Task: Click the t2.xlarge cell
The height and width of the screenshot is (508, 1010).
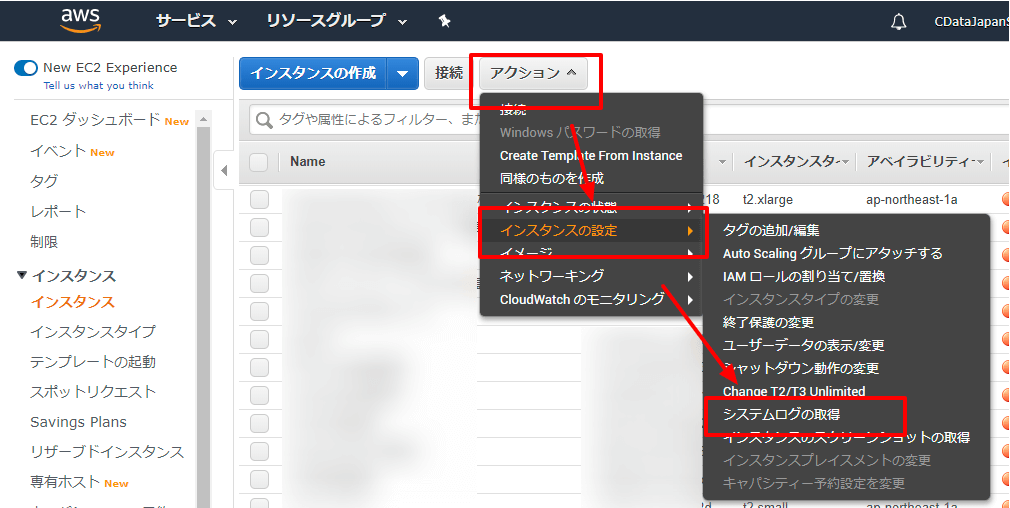Action: pos(768,200)
